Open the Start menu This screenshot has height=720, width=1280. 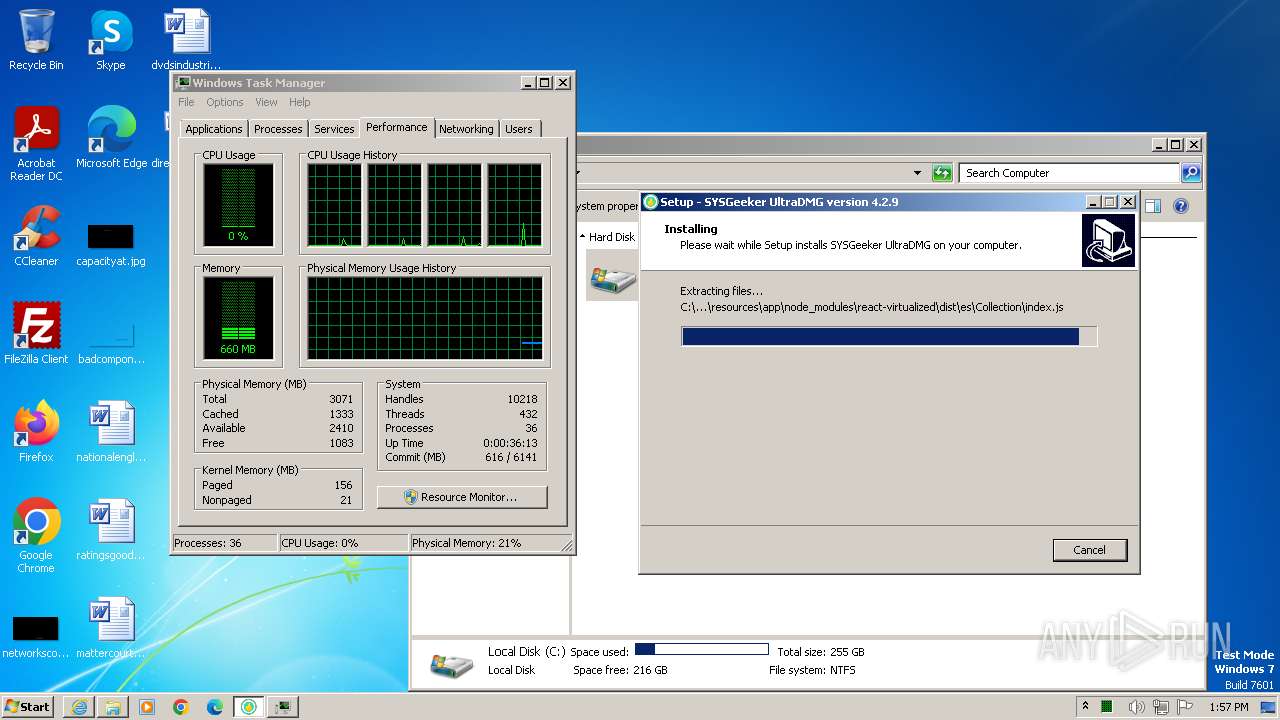(x=28, y=707)
